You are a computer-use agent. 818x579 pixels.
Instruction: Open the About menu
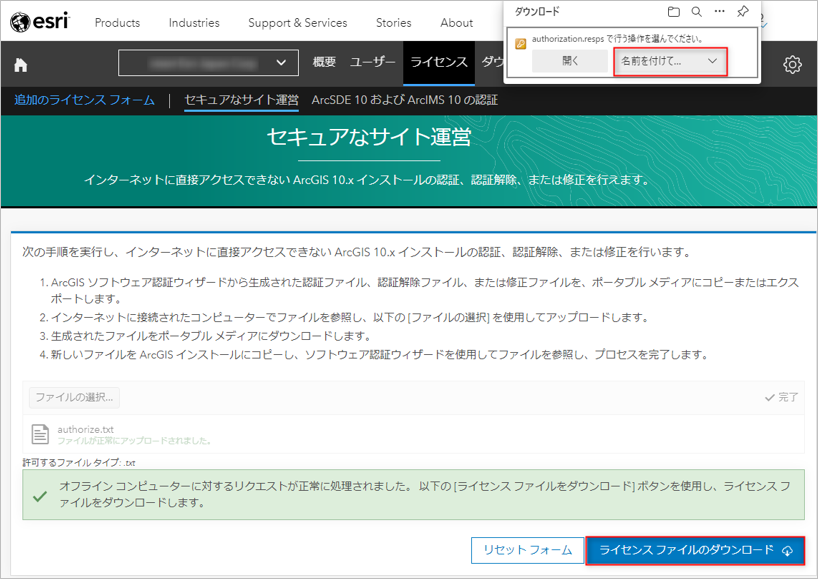[x=456, y=23]
